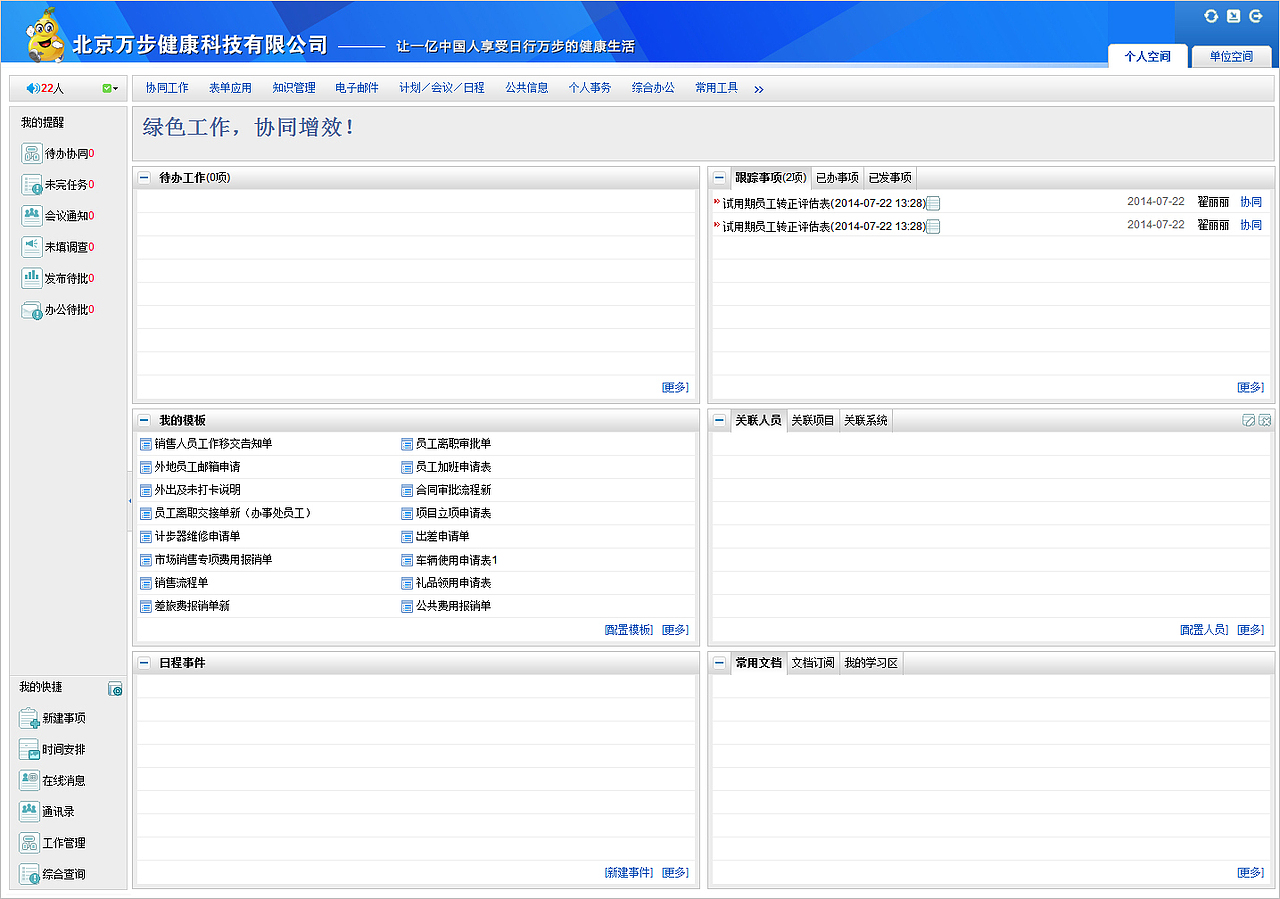Click 更多 link in 跟踪事项 panel
1280x899 pixels.
click(x=1251, y=387)
